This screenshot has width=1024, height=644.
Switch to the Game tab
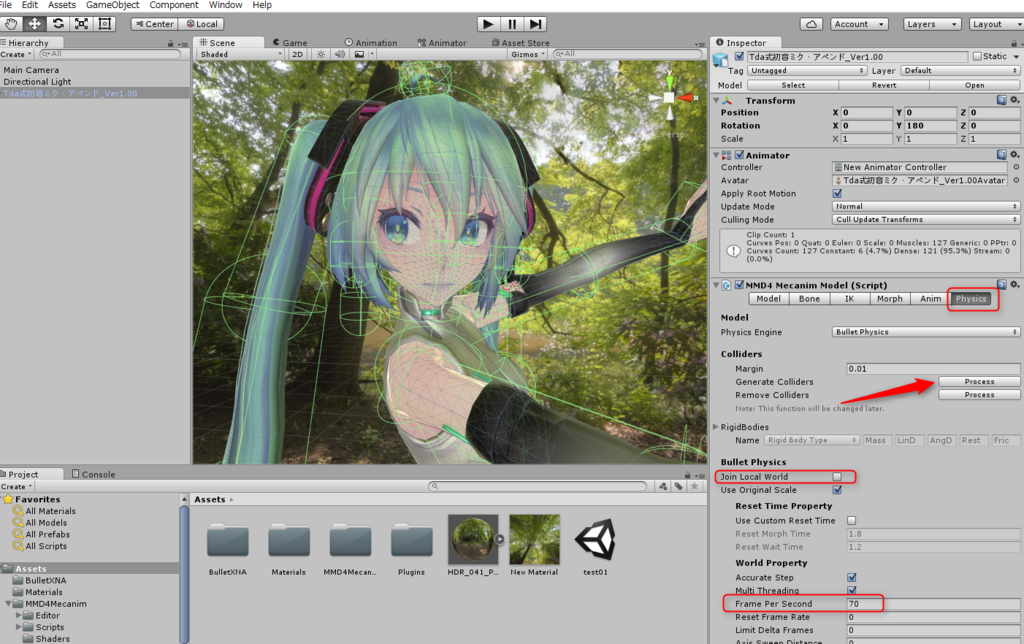click(290, 42)
